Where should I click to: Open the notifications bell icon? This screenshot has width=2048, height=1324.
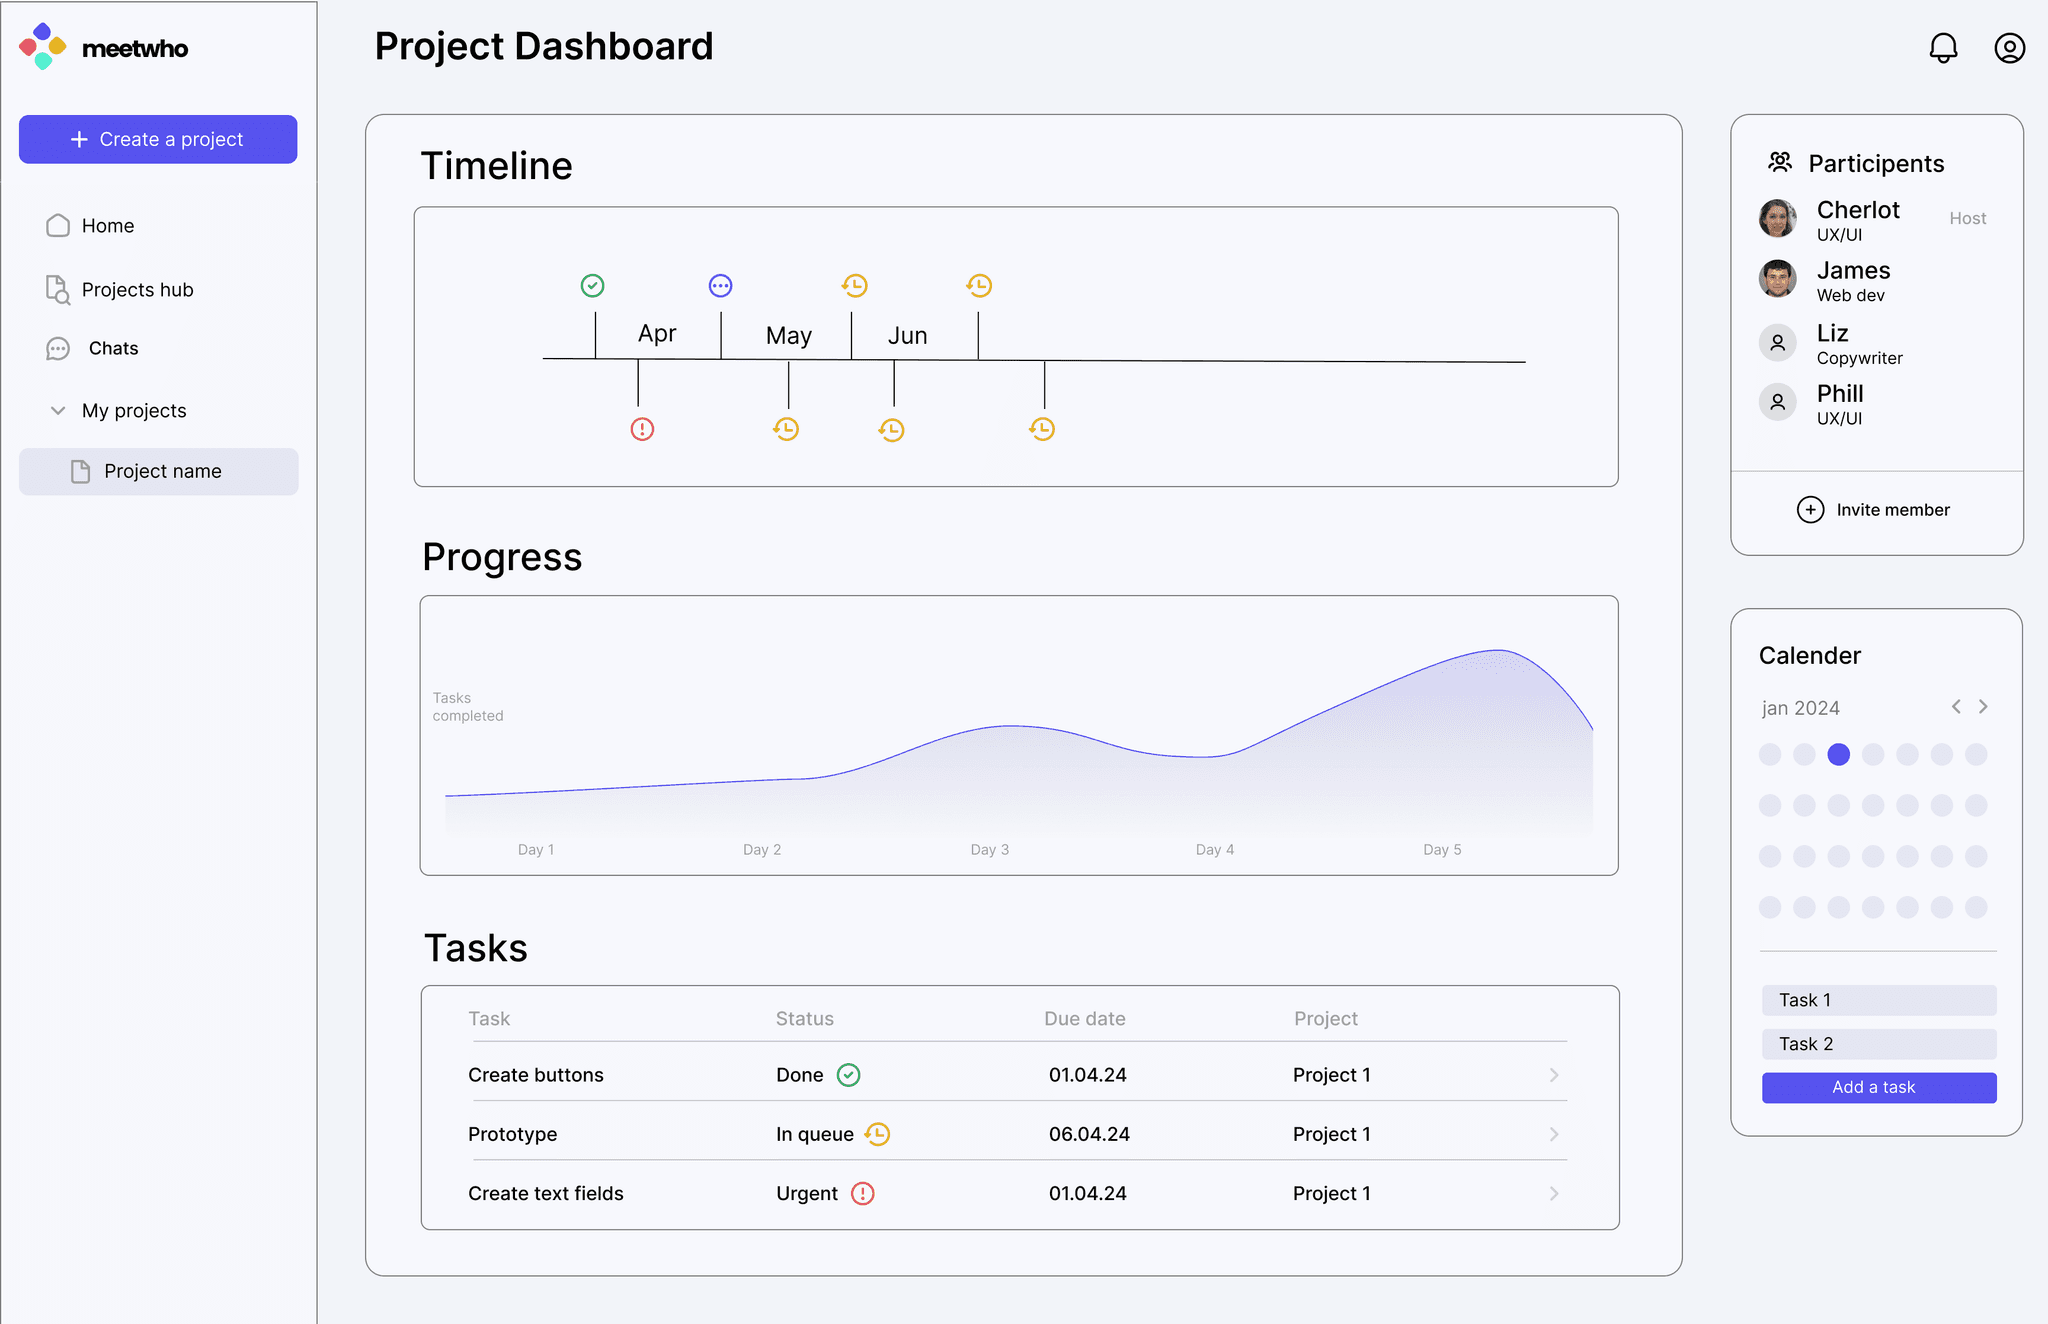click(x=1943, y=48)
